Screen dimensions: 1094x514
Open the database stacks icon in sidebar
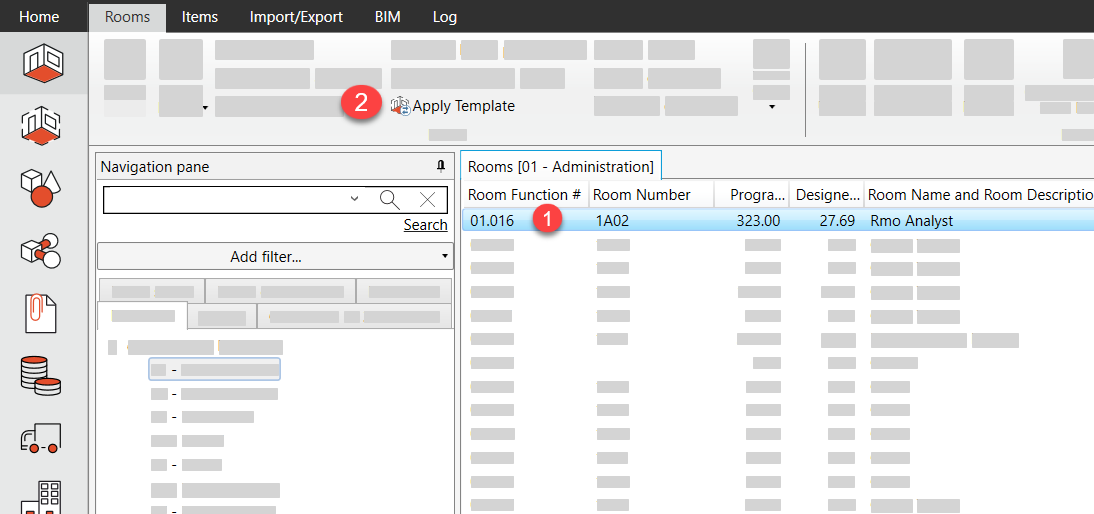(41, 376)
